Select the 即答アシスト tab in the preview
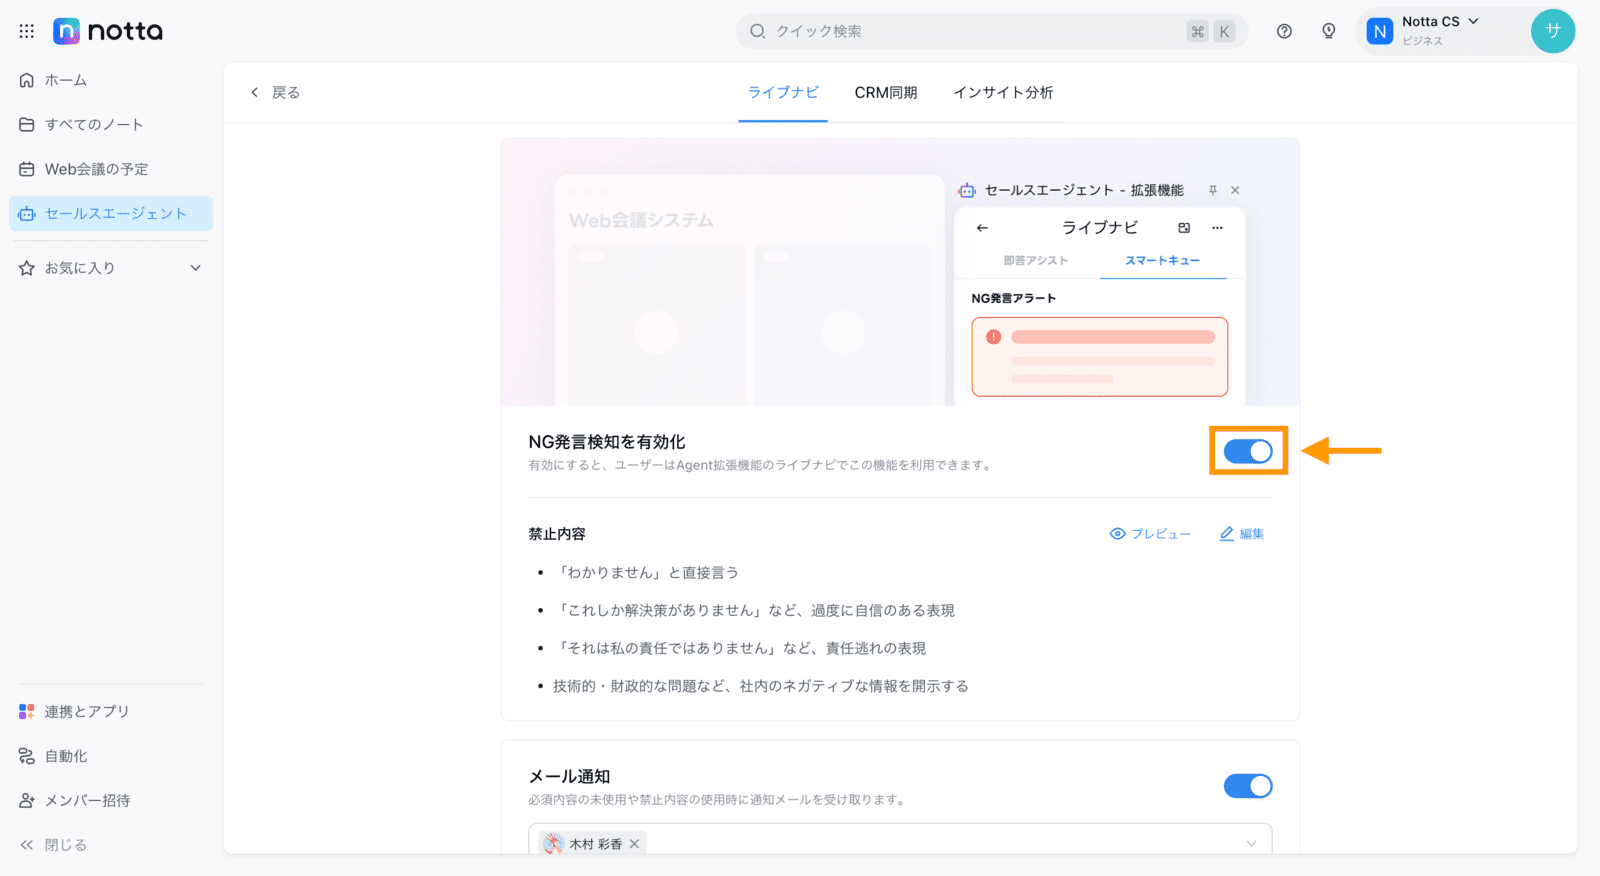The height and width of the screenshot is (876, 1600). pyautogui.click(x=1036, y=260)
